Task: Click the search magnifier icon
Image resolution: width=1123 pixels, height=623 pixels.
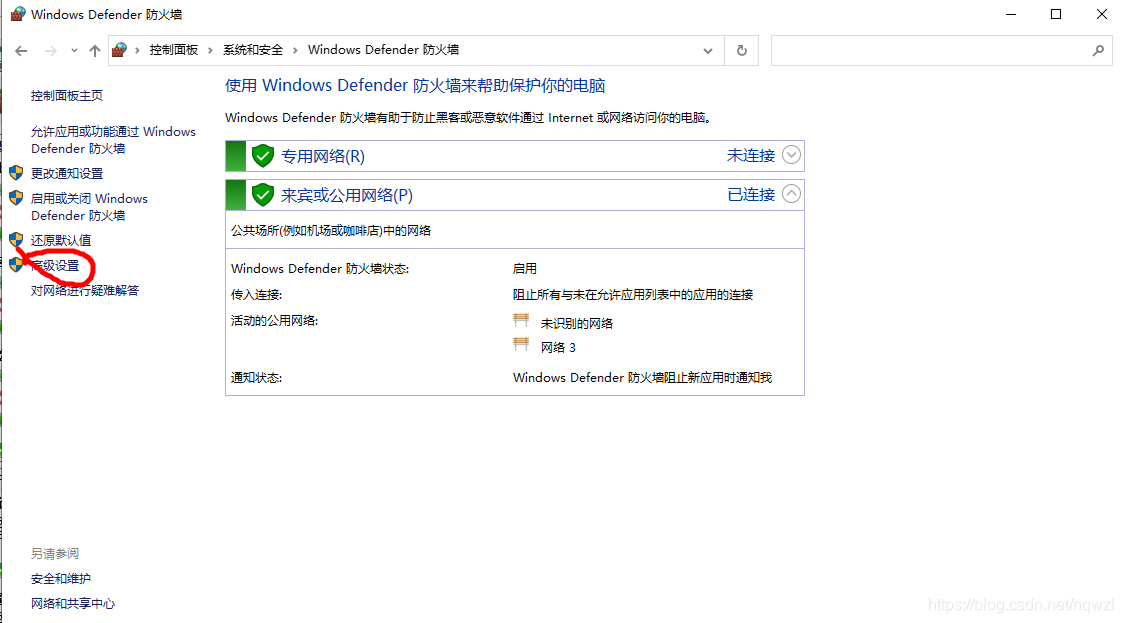Action: click(x=1098, y=51)
